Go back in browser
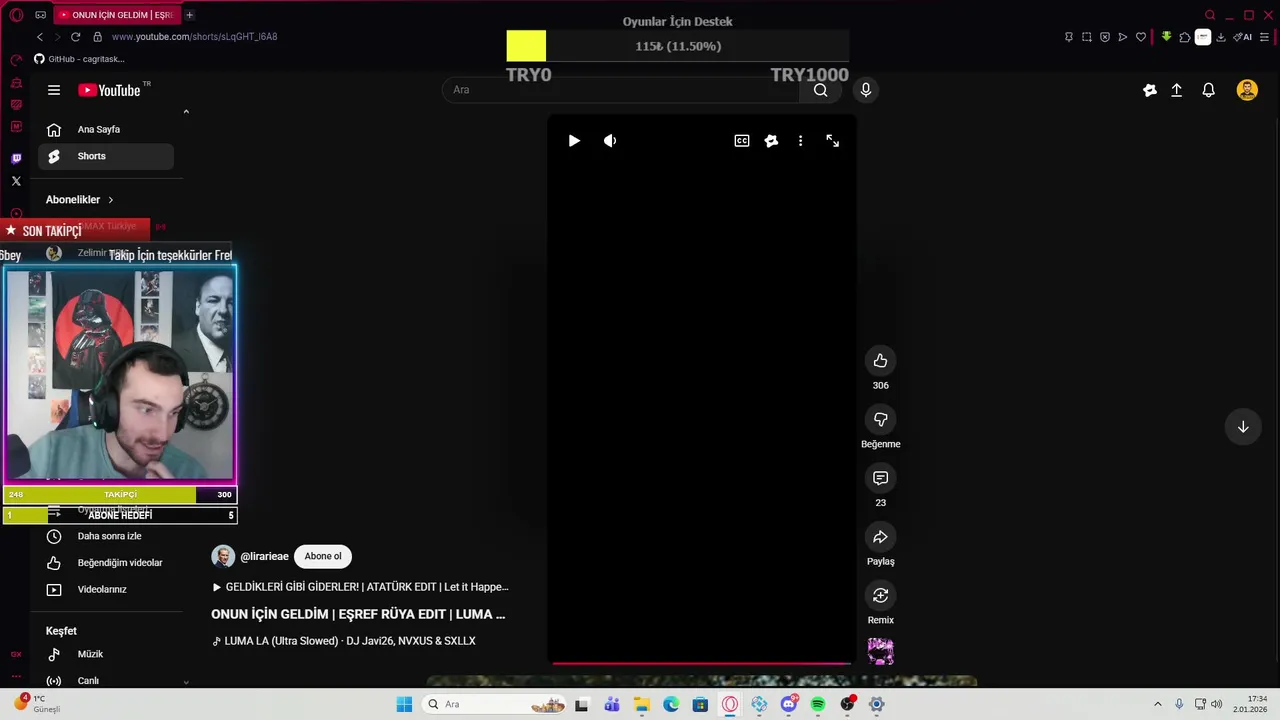 point(40,37)
